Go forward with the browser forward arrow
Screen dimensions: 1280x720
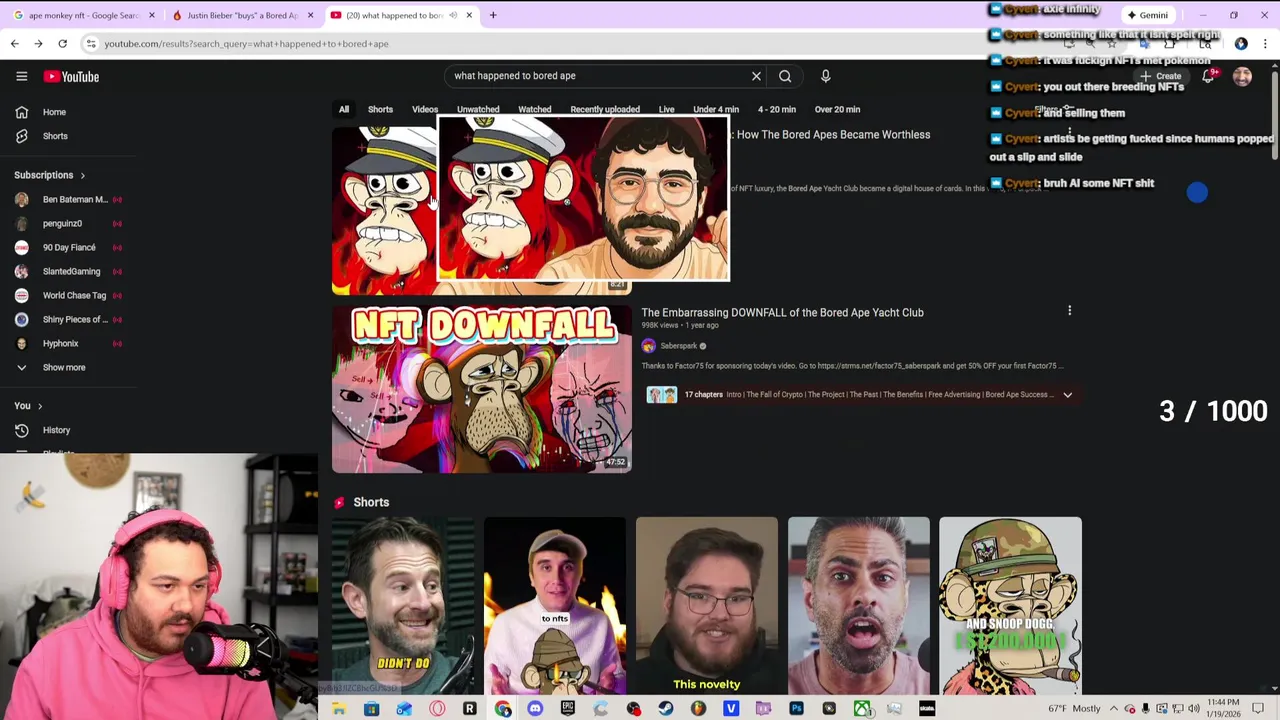coord(38,44)
